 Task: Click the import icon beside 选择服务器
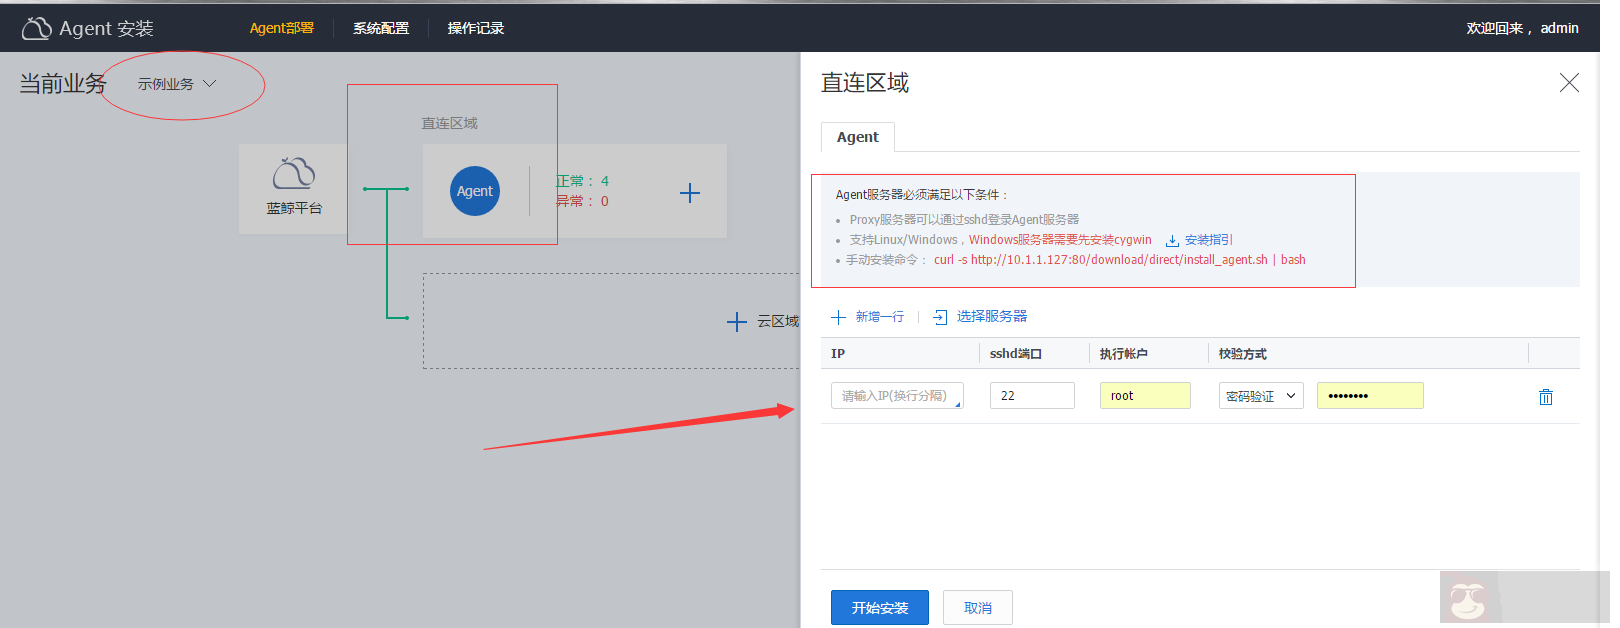click(940, 317)
